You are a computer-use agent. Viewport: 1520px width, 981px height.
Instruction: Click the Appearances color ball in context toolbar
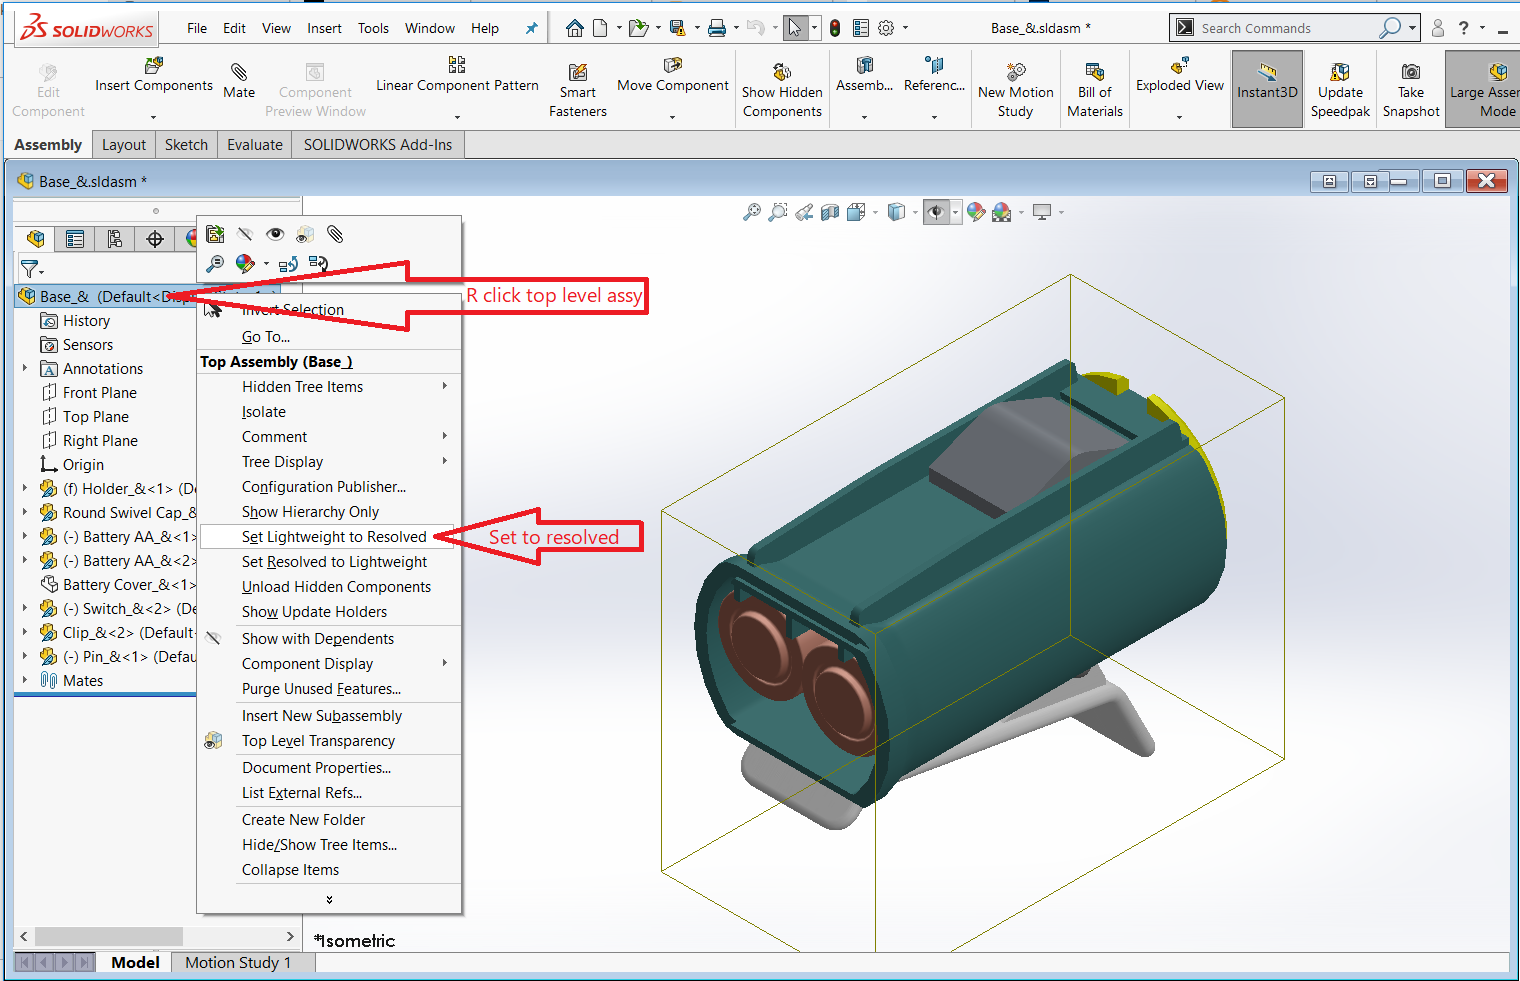(244, 264)
